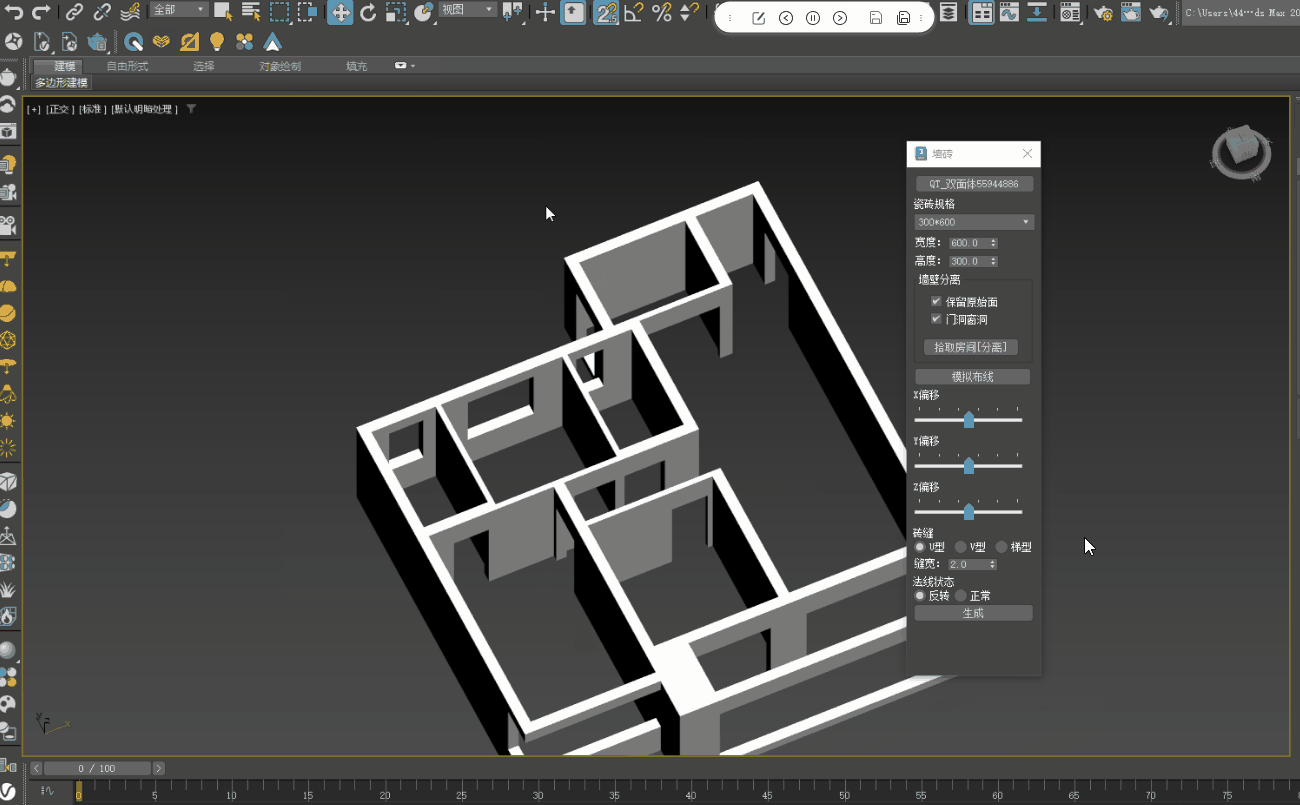Select the 正常 normal state radio
Viewport: 1300px width, 805px height.
(960, 595)
